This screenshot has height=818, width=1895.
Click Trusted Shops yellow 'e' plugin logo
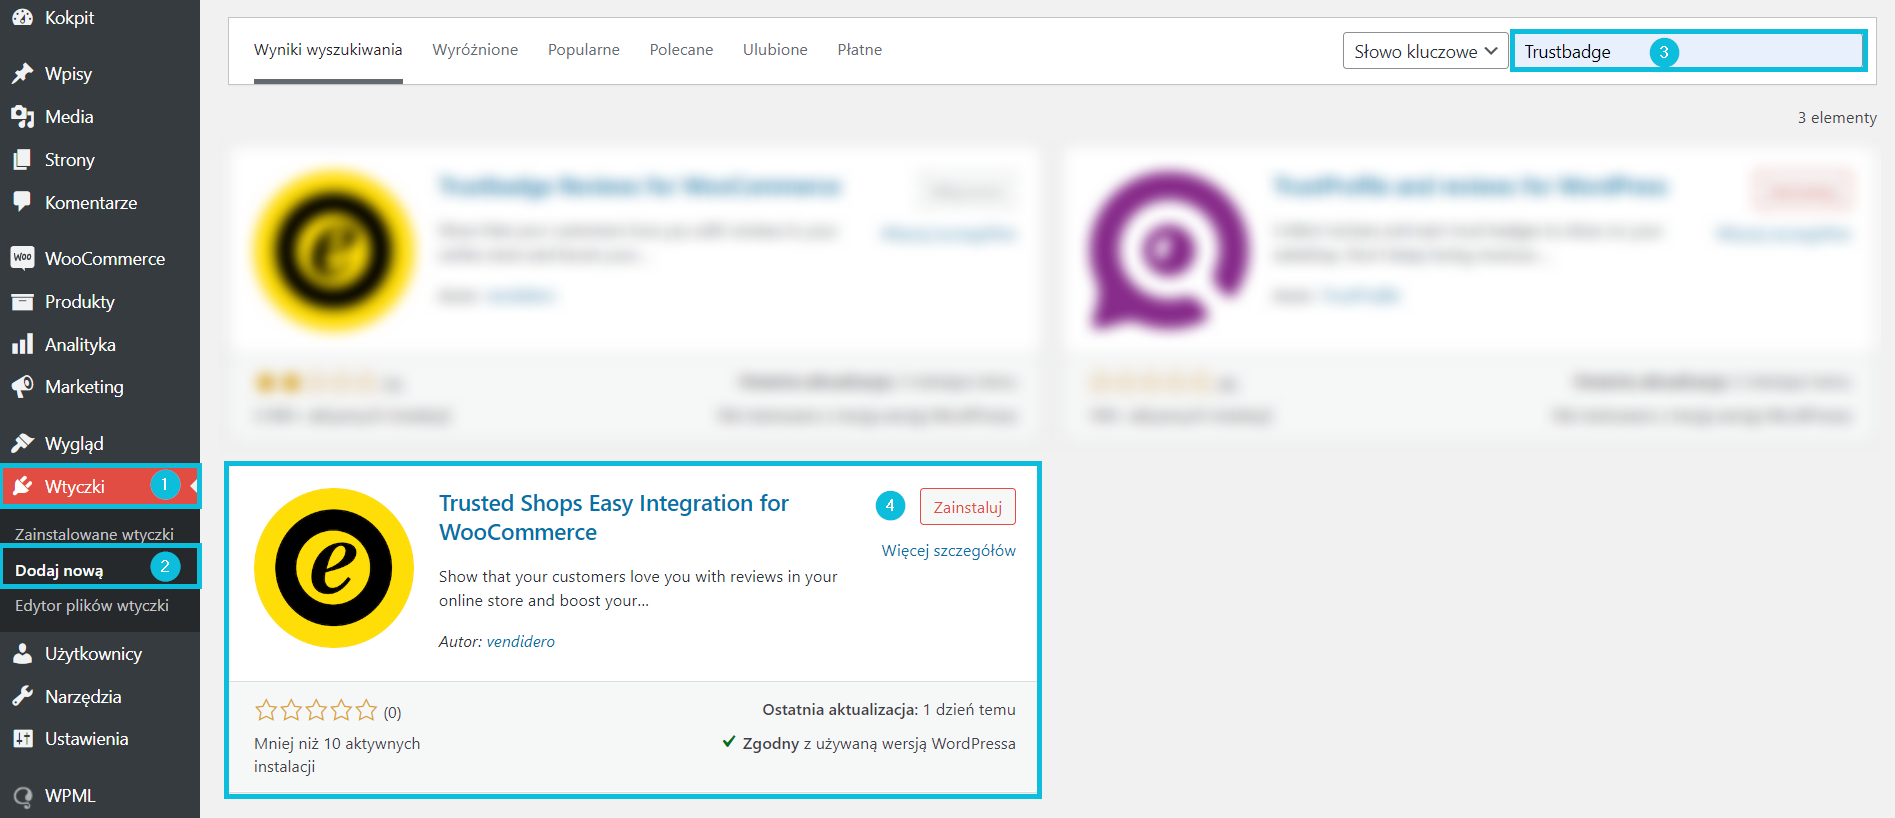(334, 568)
